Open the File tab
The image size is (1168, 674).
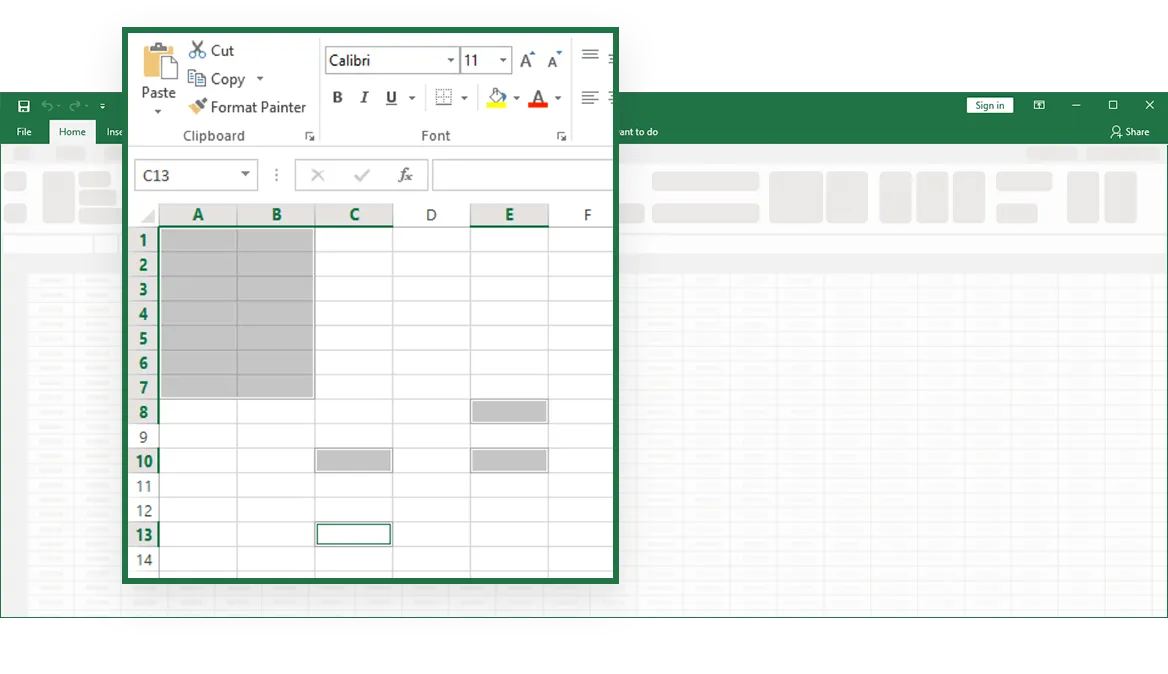click(x=24, y=132)
